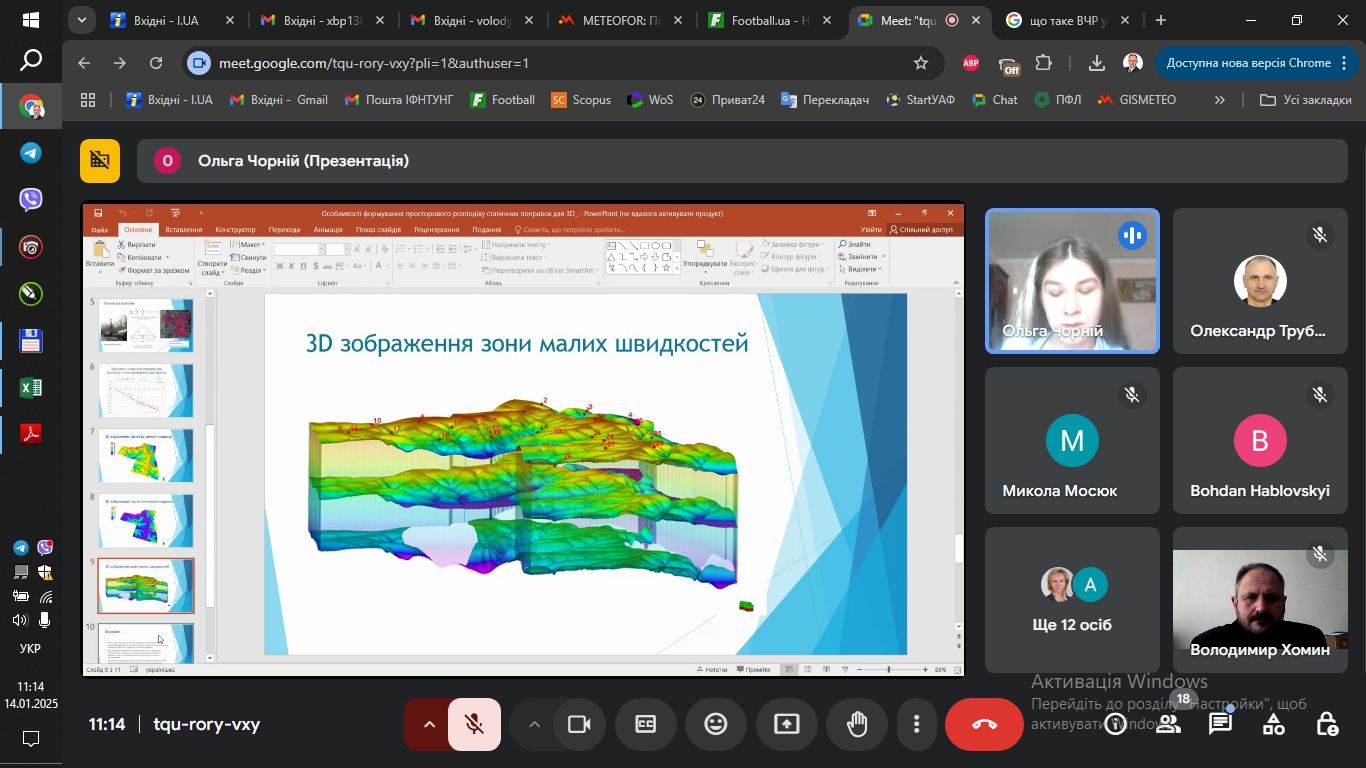Click the Ще 12 осіб participants tile
This screenshot has height=768, width=1366.
(x=1072, y=600)
